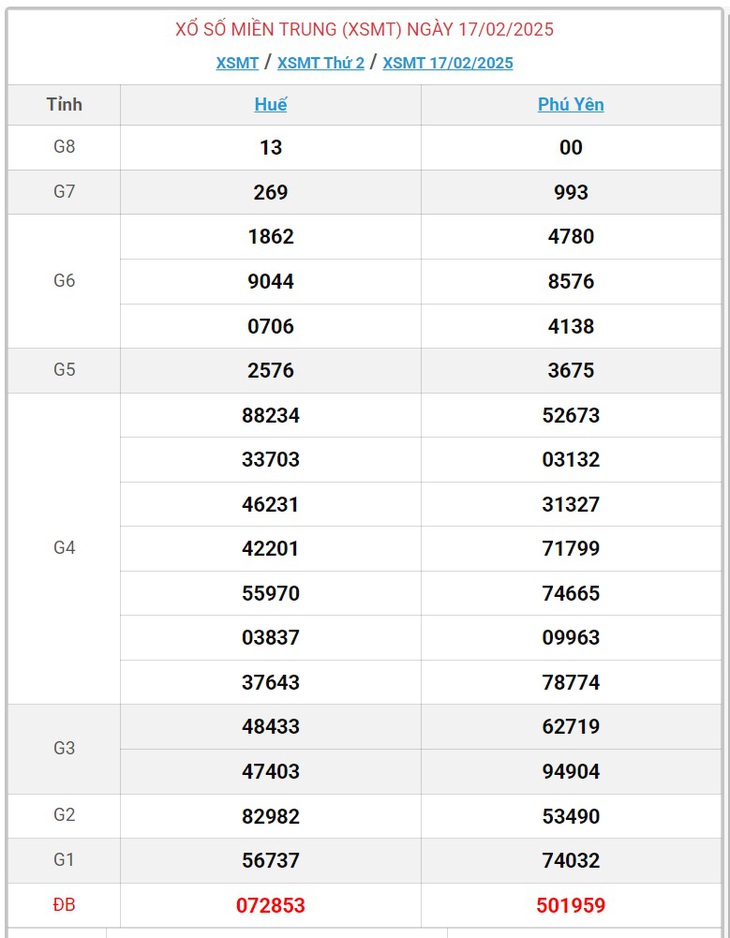730x938 pixels.
Task: Open the XSMT 17/02/2025 link
Action: pos(448,63)
